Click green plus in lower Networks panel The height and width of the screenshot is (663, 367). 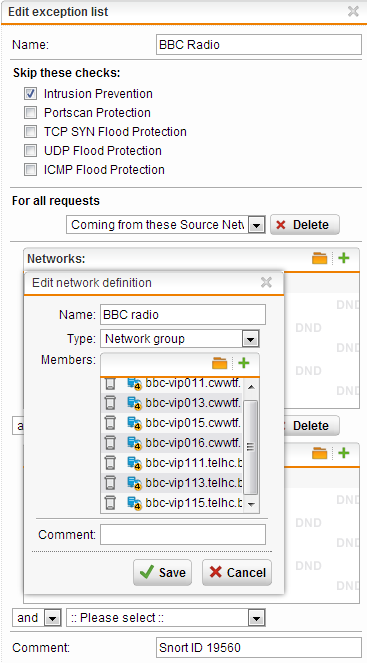click(344, 453)
